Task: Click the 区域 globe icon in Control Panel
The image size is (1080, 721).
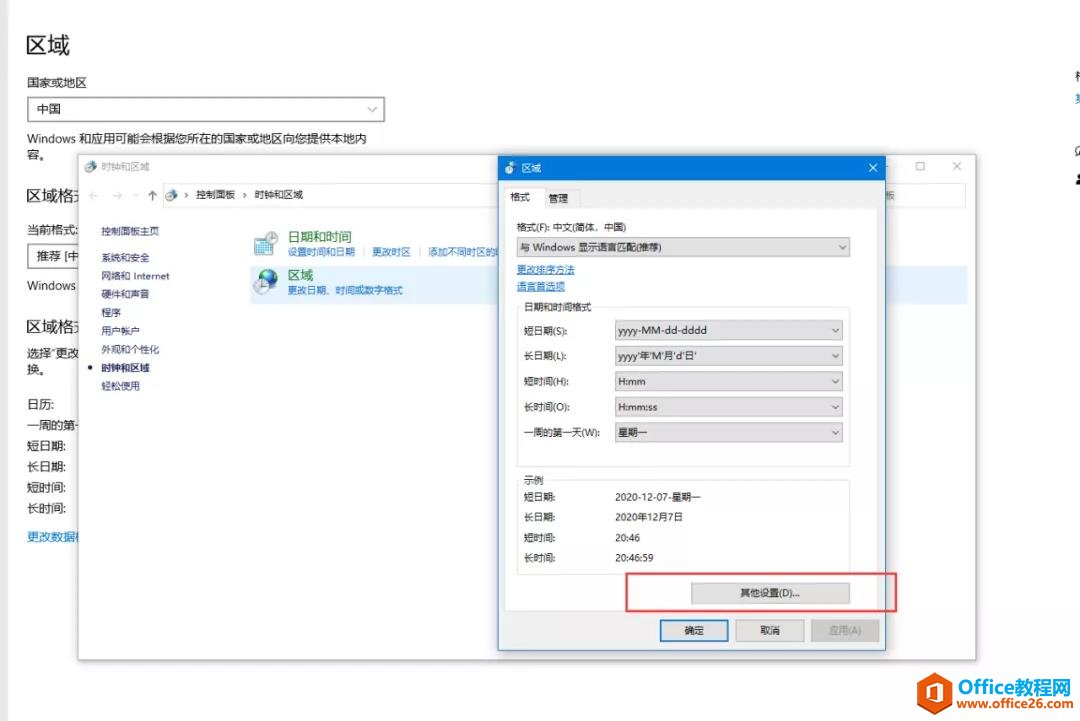Action: pos(263,280)
